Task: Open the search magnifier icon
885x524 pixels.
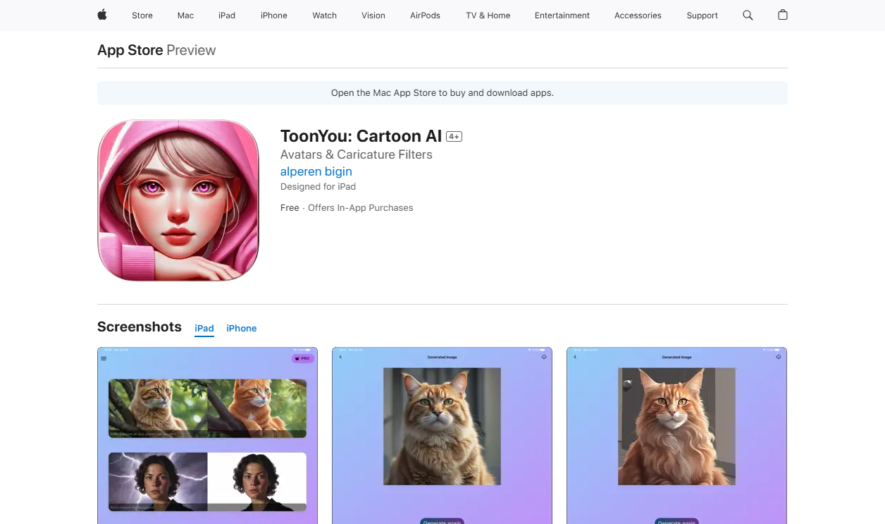Action: pos(747,15)
